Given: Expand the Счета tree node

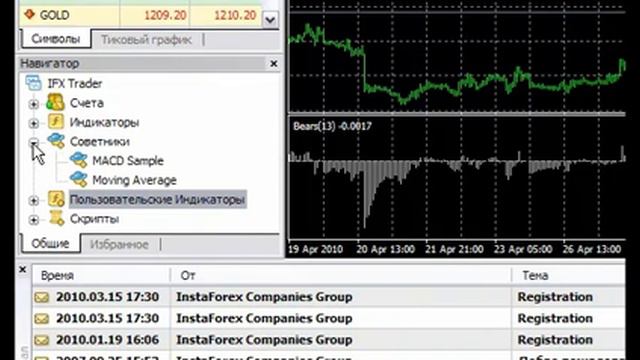Looking at the screenshot, I should [34, 104].
